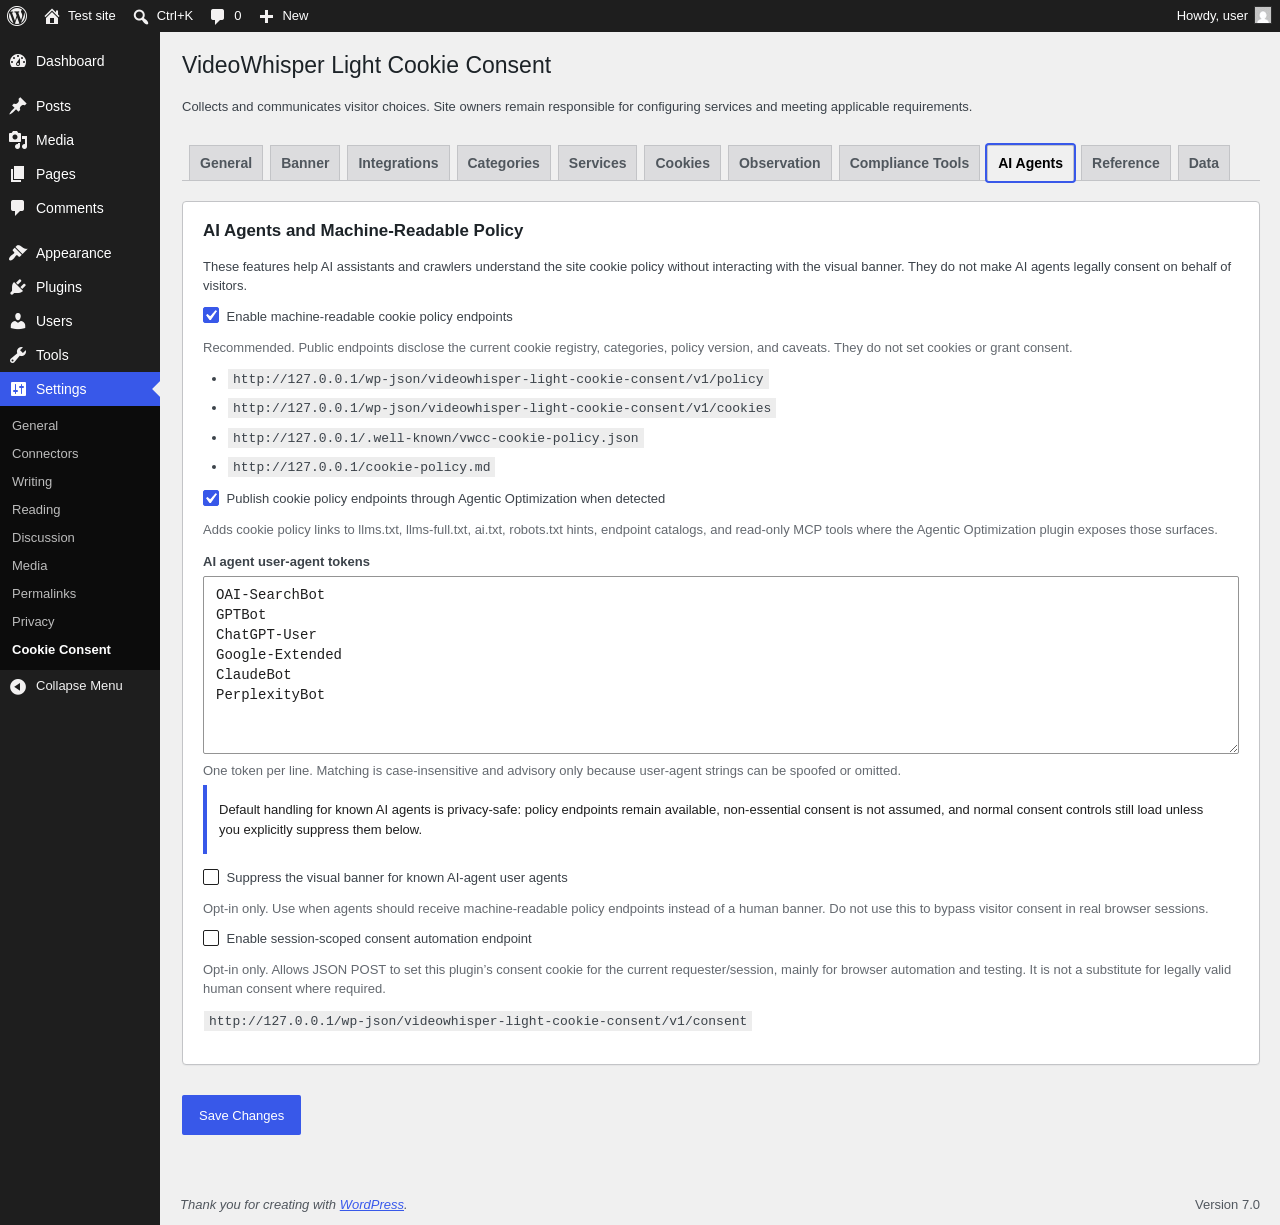Open the Connectors settings submenu item
This screenshot has height=1225, width=1280.
pyautogui.click(x=45, y=454)
